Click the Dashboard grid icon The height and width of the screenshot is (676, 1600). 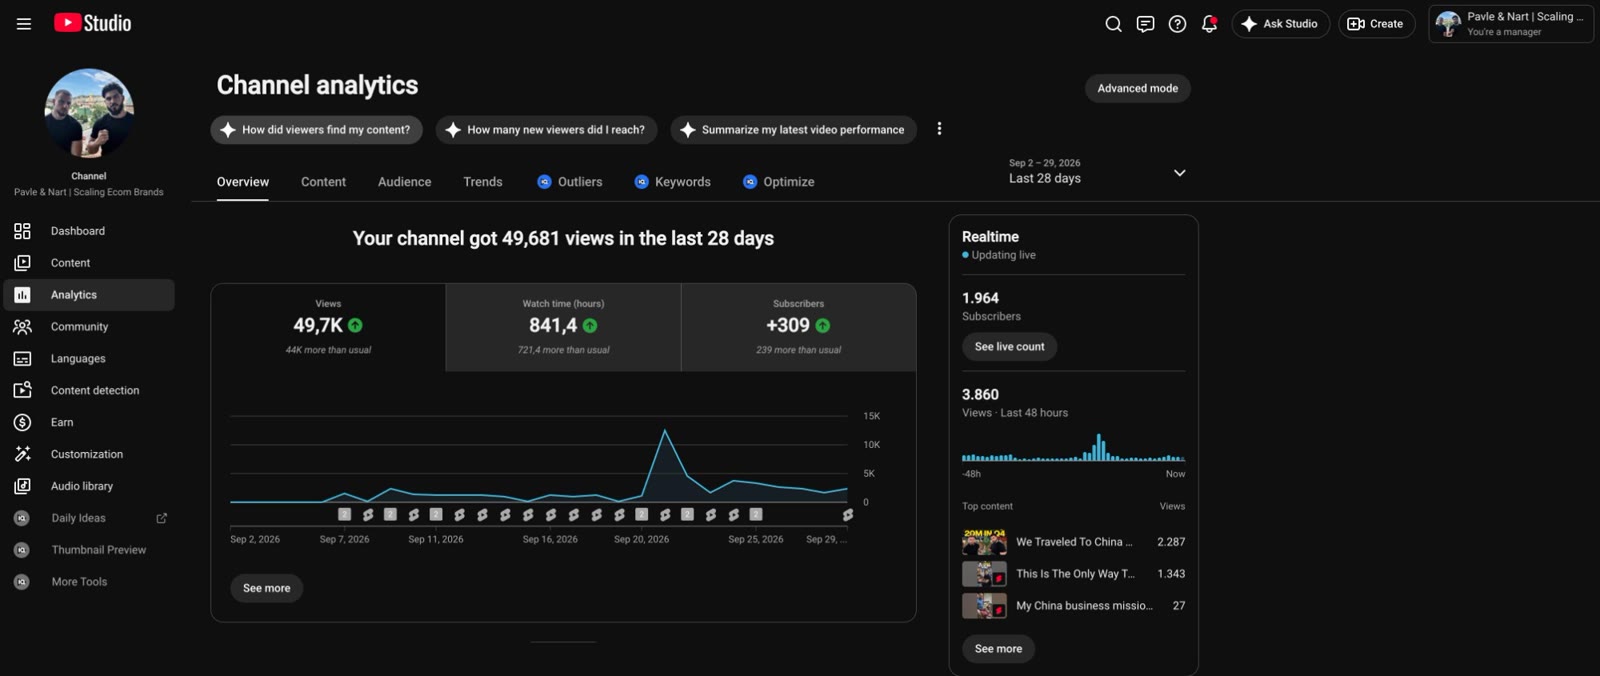point(22,231)
